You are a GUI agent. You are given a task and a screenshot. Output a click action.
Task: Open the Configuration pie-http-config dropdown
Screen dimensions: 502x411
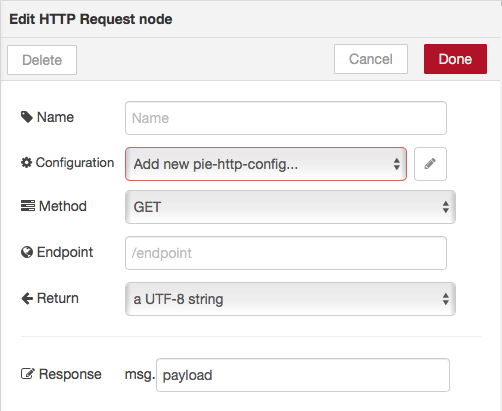click(266, 164)
